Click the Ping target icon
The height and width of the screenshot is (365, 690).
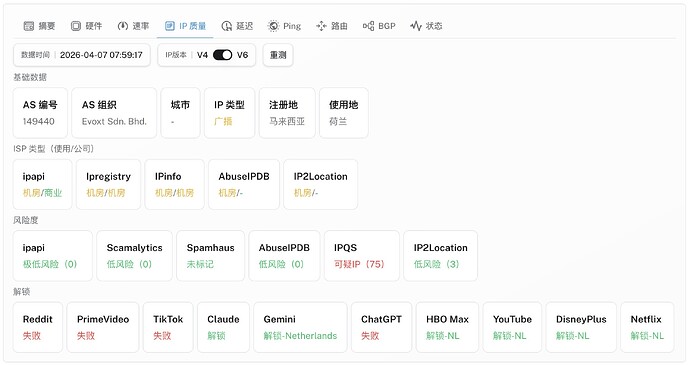[x=273, y=26]
